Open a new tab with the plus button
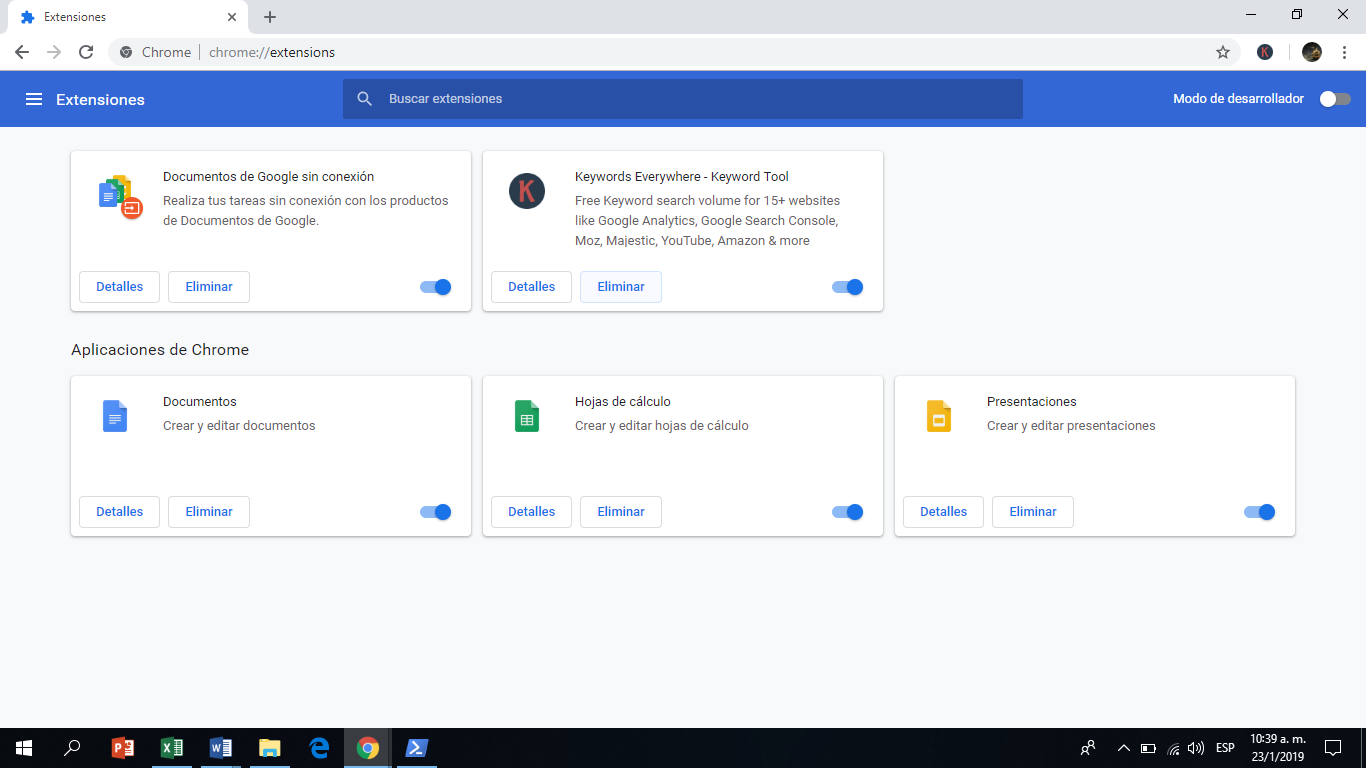Image resolution: width=1366 pixels, height=768 pixels. pyautogui.click(x=270, y=17)
